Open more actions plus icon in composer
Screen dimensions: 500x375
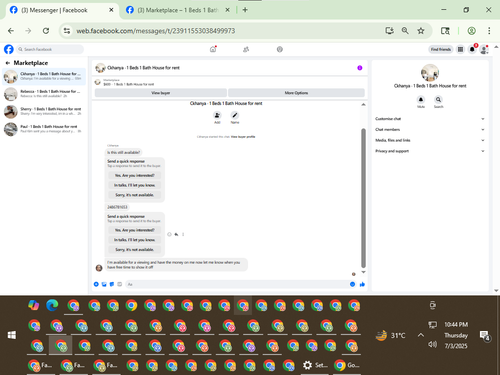pyautogui.click(x=96, y=284)
